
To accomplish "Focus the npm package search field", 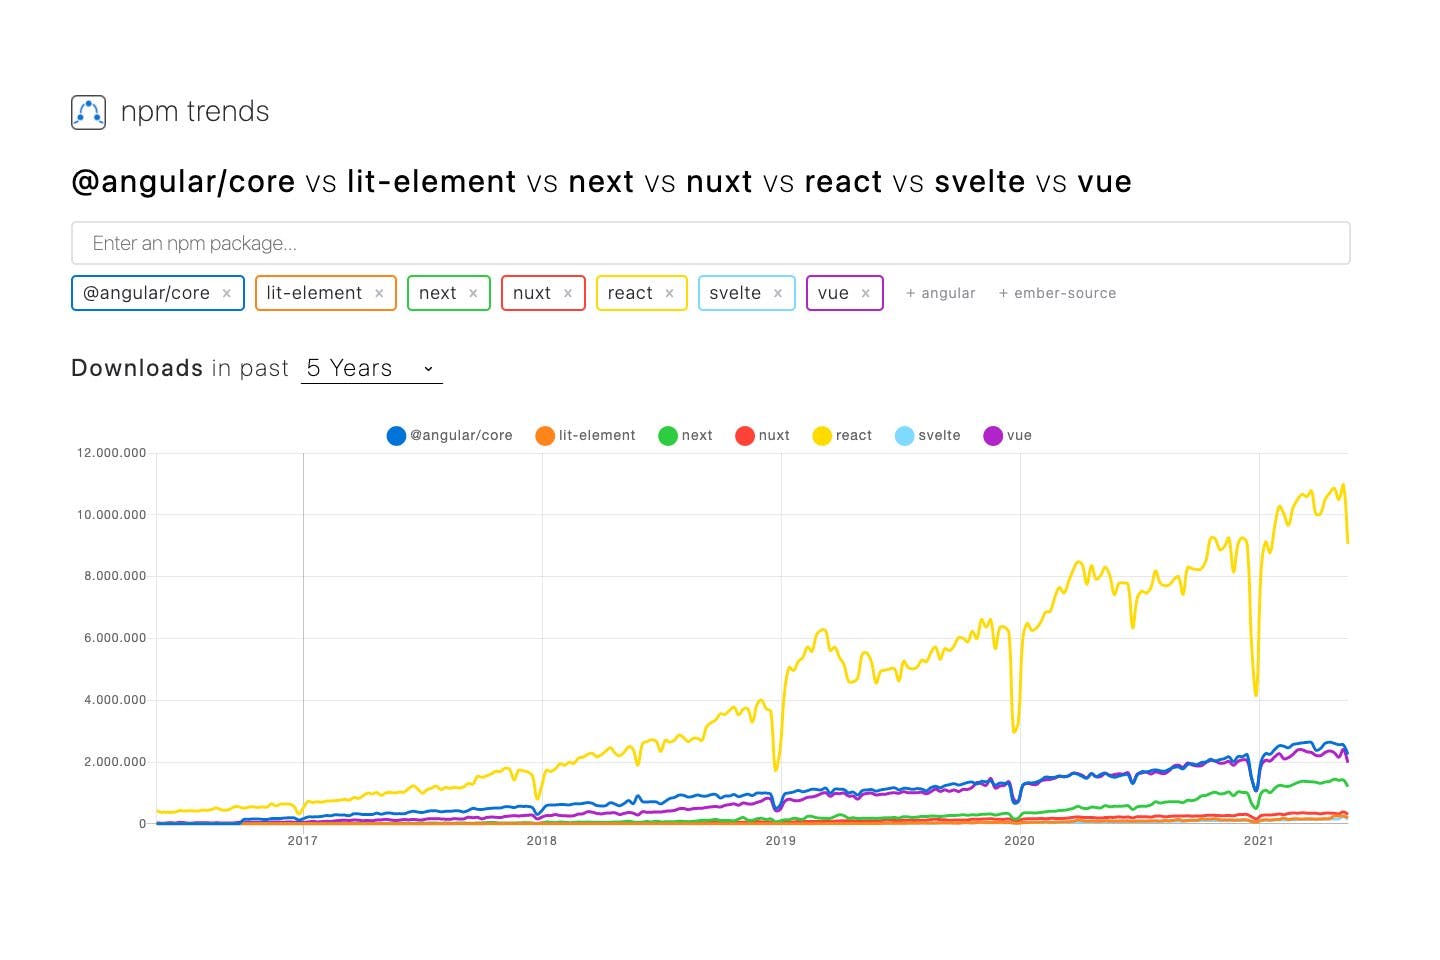I will (x=710, y=243).
